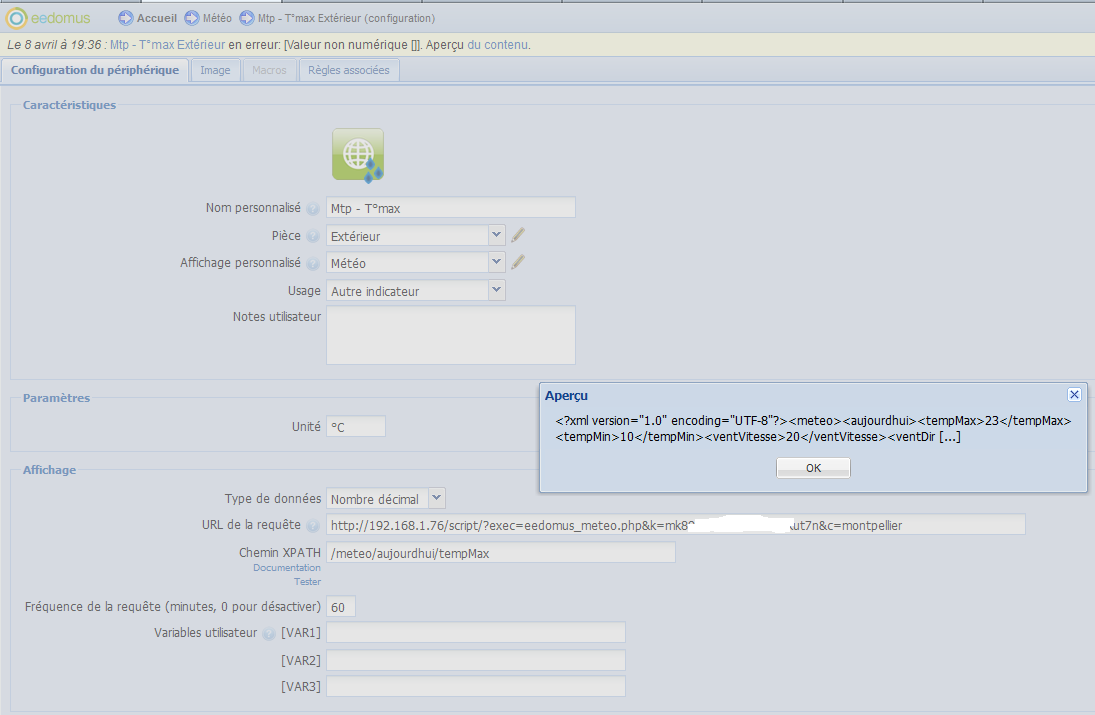Click the Notes utilisateur text area
Image resolution: width=1095 pixels, height=715 pixels.
[x=451, y=335]
